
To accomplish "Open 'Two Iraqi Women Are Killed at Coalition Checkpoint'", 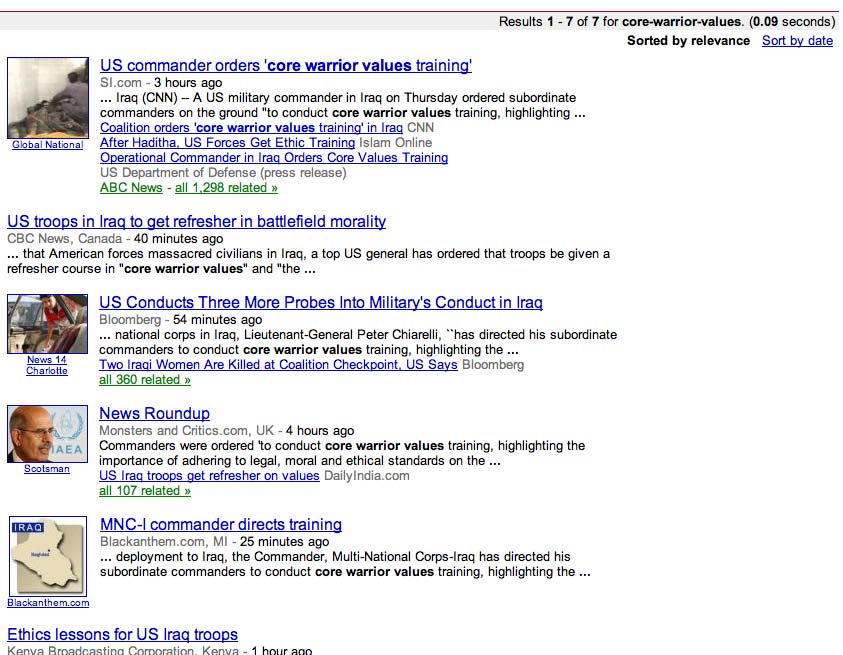I will 278,365.
